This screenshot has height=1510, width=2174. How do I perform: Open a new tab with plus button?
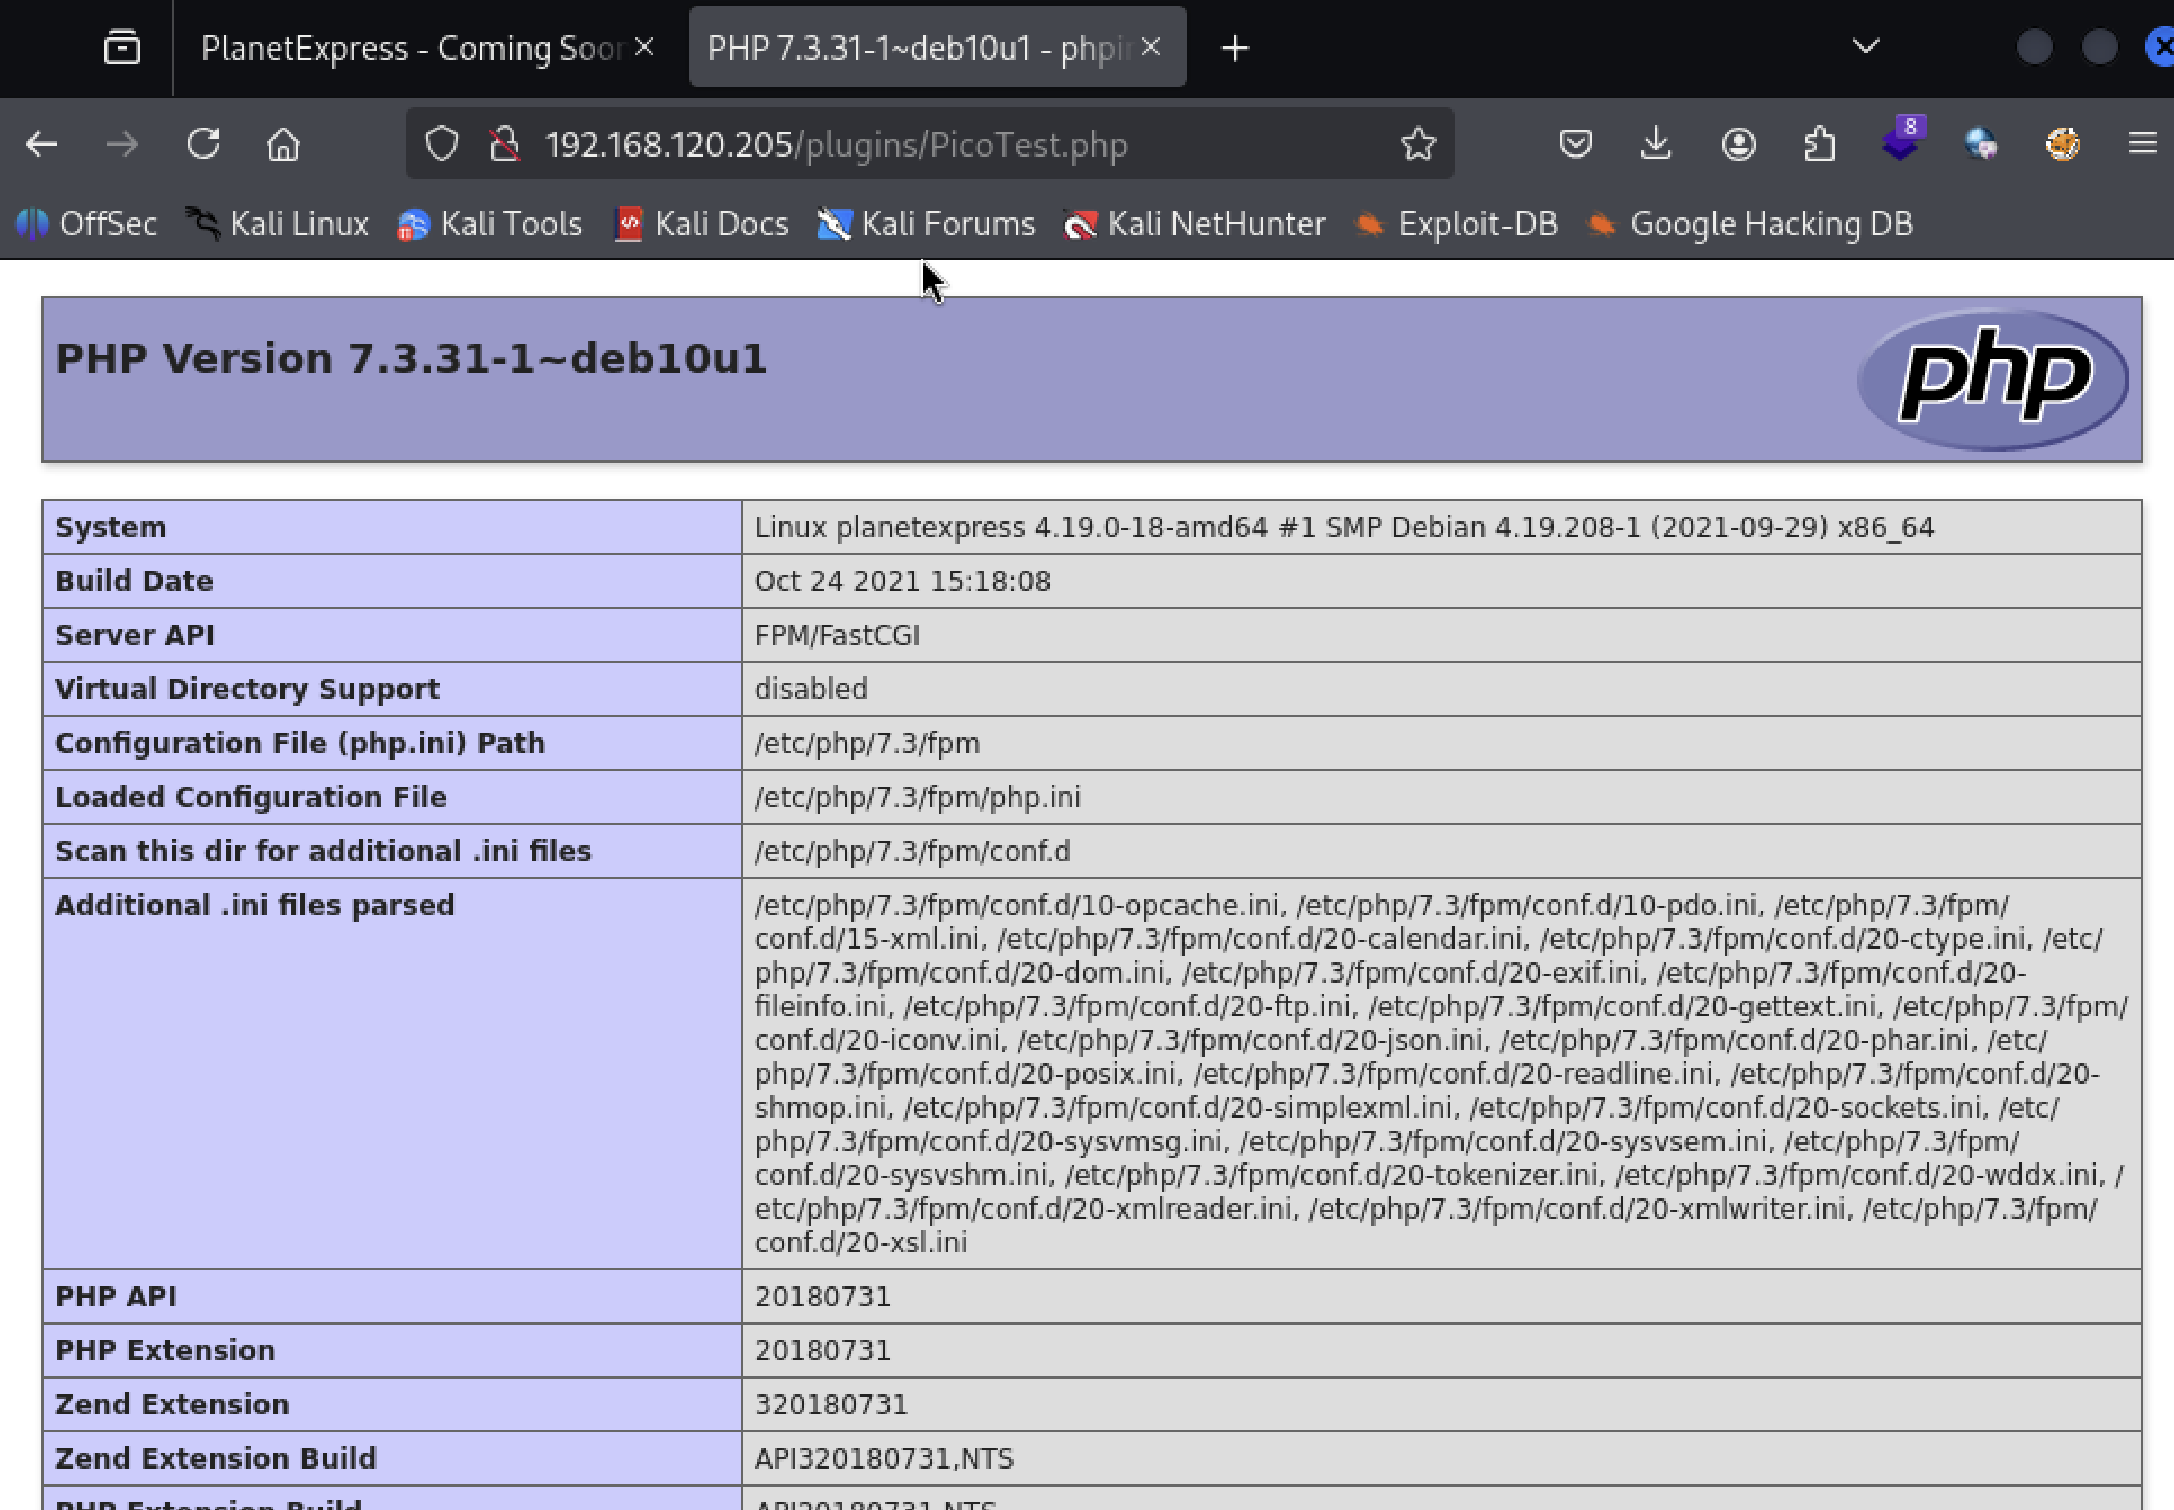[x=1235, y=48]
